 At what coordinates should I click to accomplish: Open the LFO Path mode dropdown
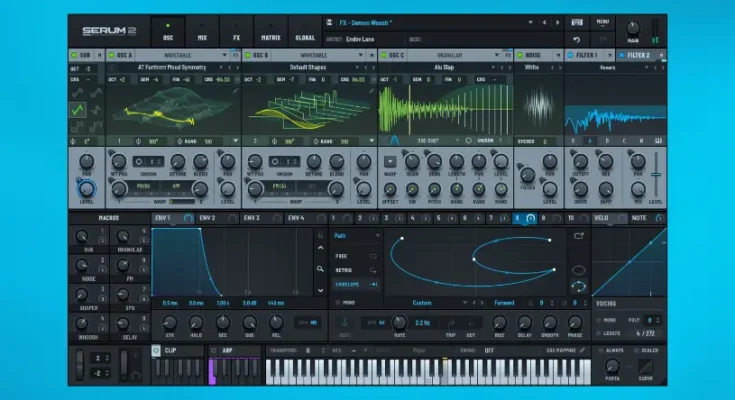coord(356,236)
